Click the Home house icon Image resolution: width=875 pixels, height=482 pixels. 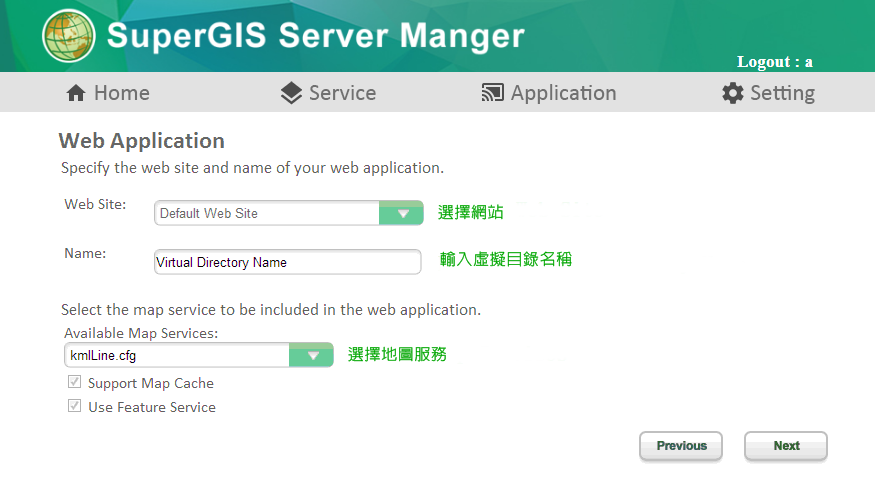point(76,93)
